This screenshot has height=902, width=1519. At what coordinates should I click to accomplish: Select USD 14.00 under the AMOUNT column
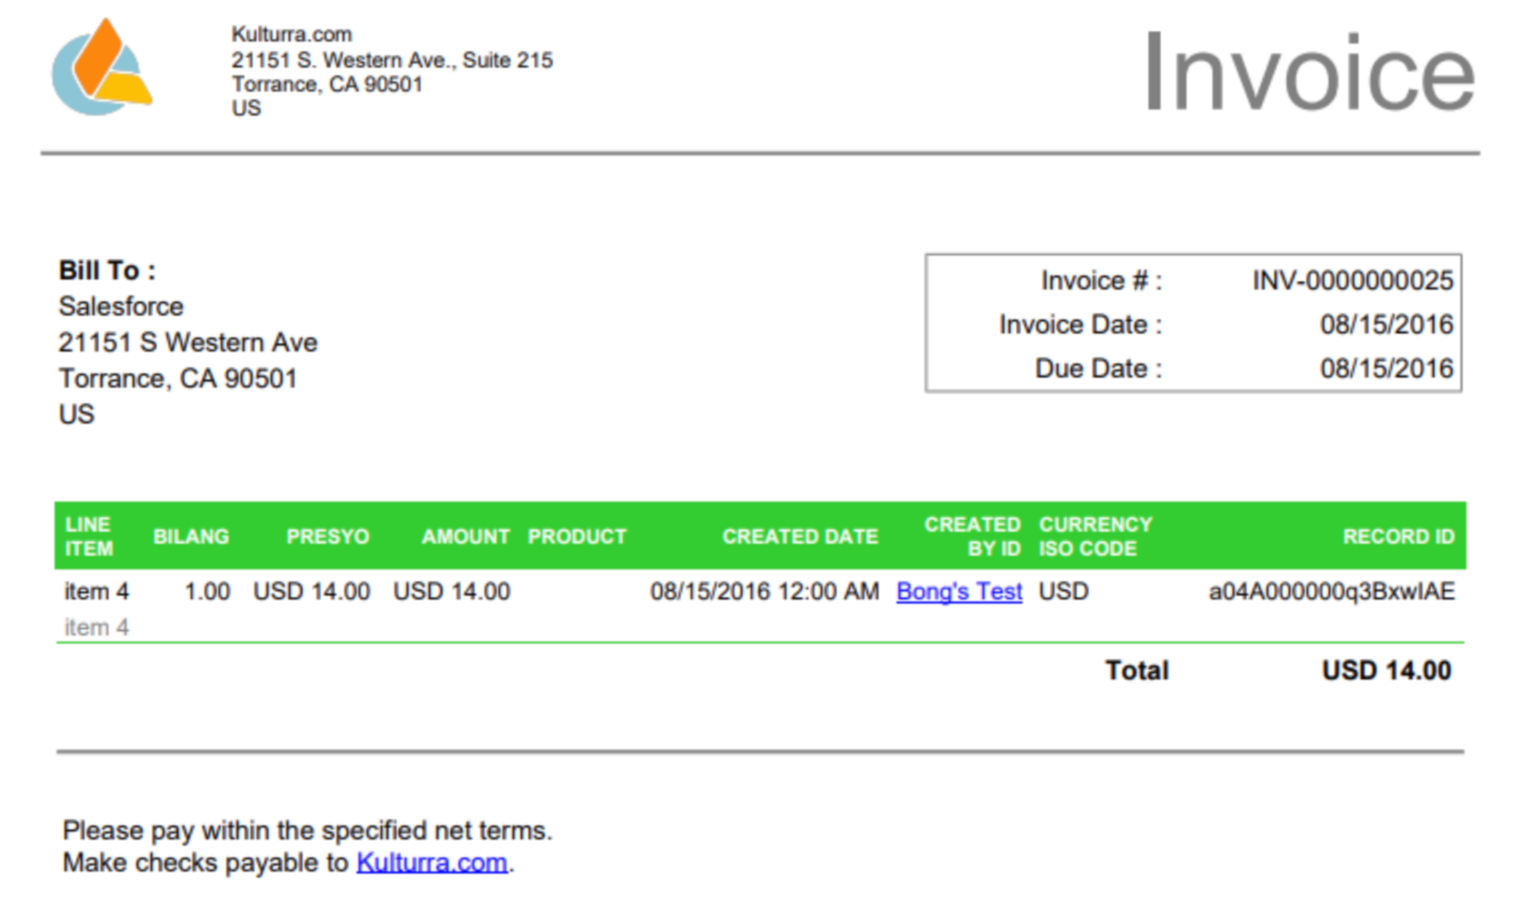click(452, 592)
